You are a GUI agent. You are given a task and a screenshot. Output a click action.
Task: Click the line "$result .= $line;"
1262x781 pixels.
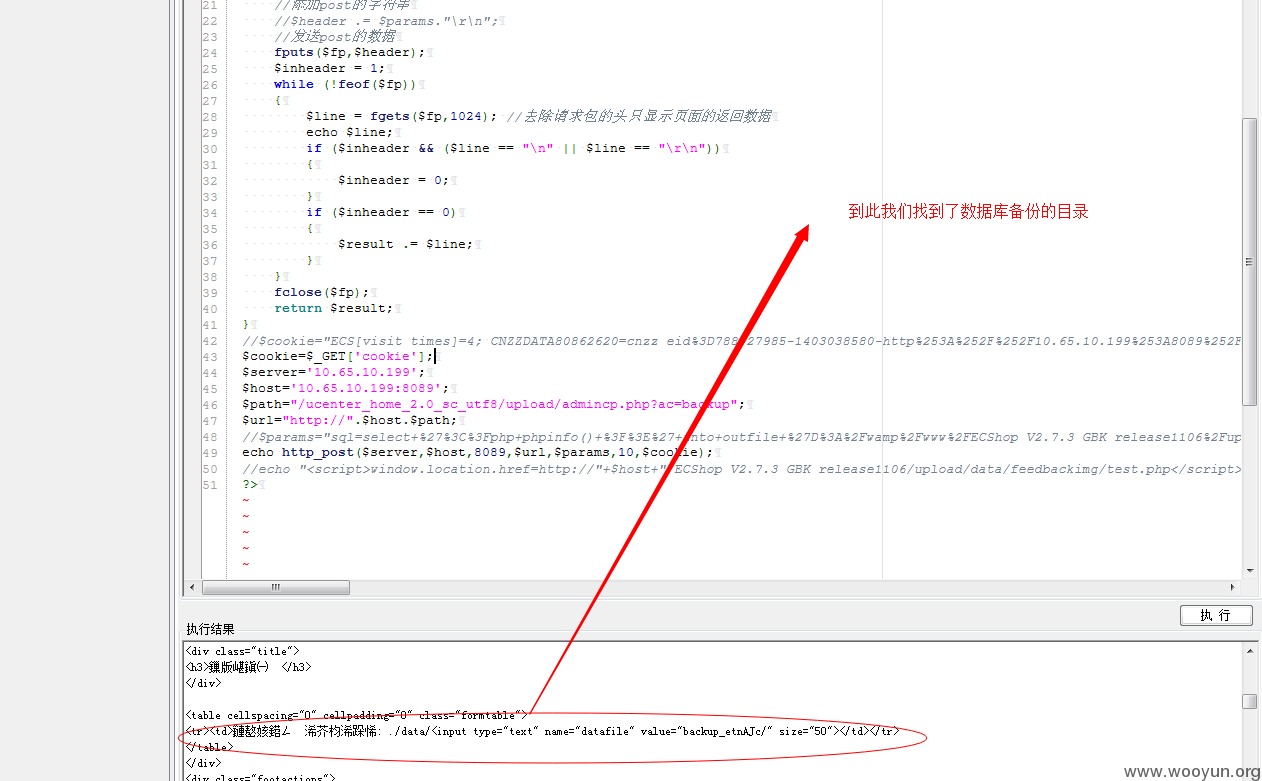coord(406,244)
